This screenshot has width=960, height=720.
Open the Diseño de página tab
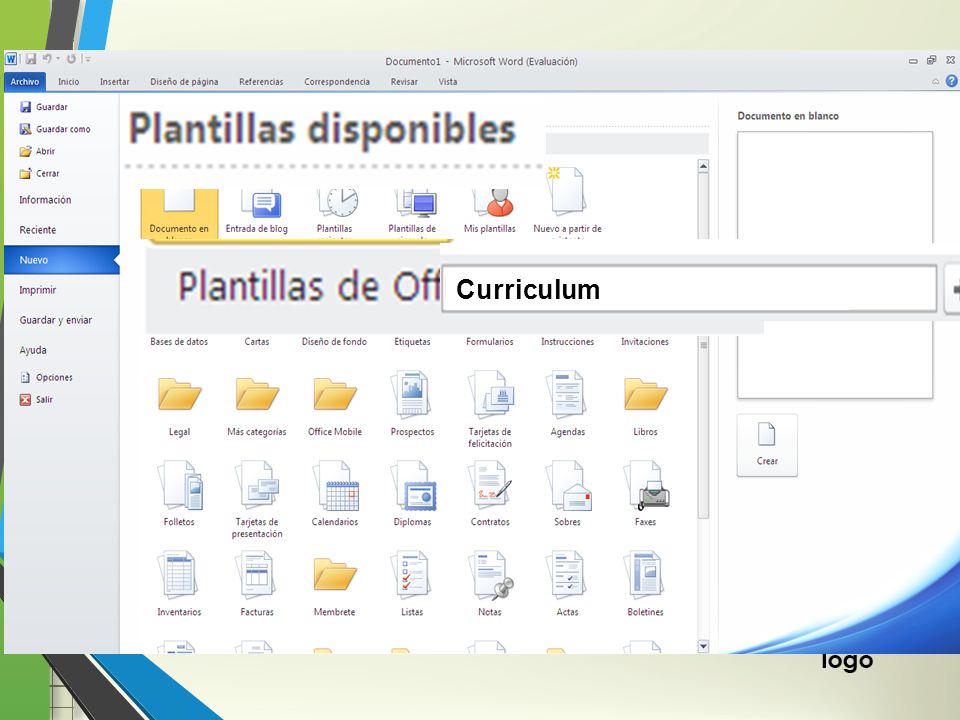(x=184, y=81)
